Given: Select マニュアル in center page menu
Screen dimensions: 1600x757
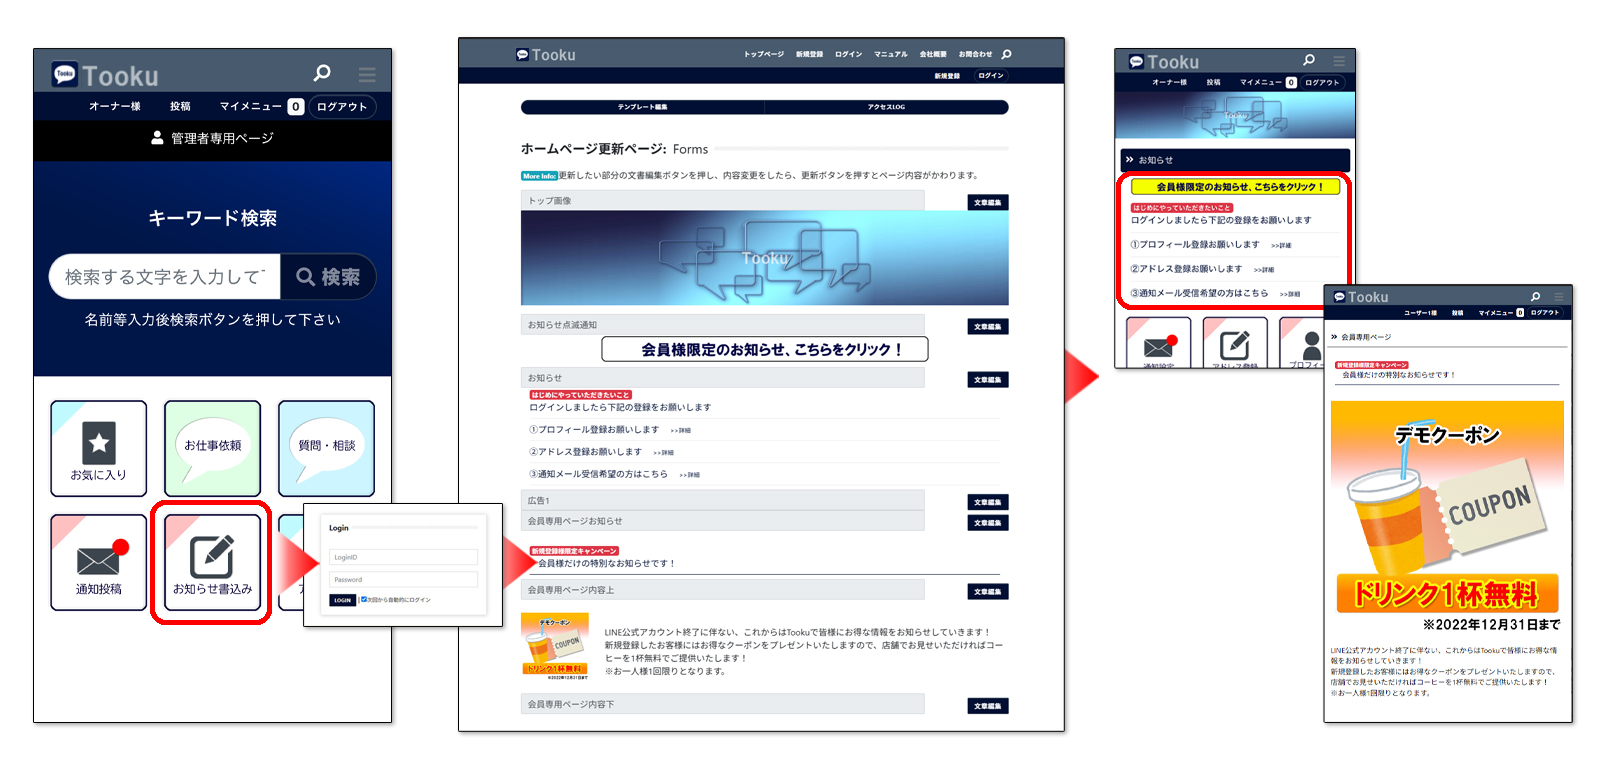Looking at the screenshot, I should click(891, 54).
